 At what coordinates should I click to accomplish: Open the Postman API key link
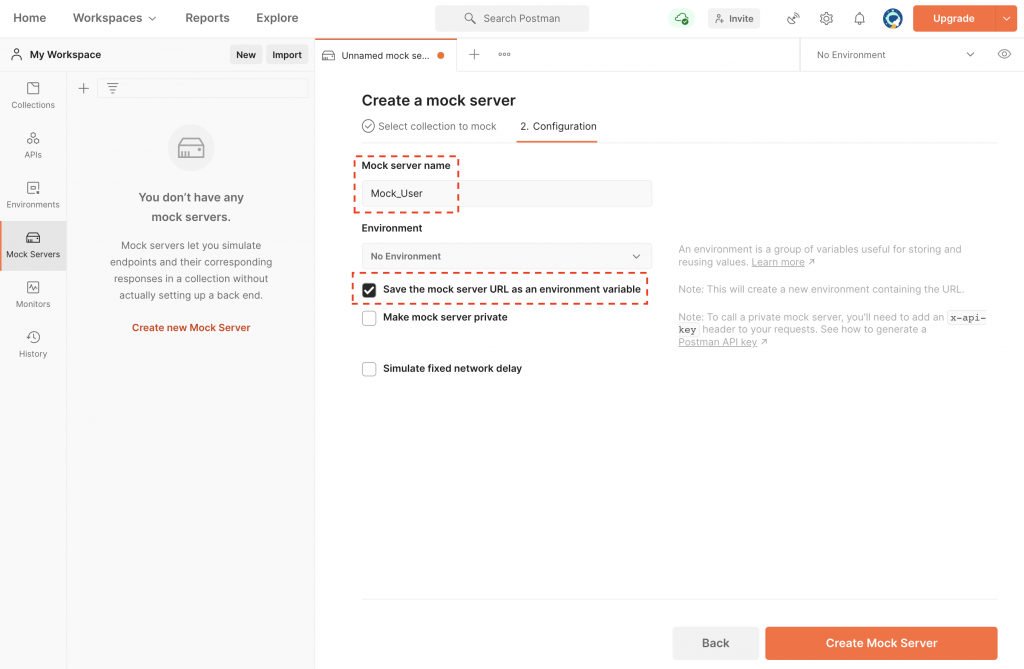717,342
